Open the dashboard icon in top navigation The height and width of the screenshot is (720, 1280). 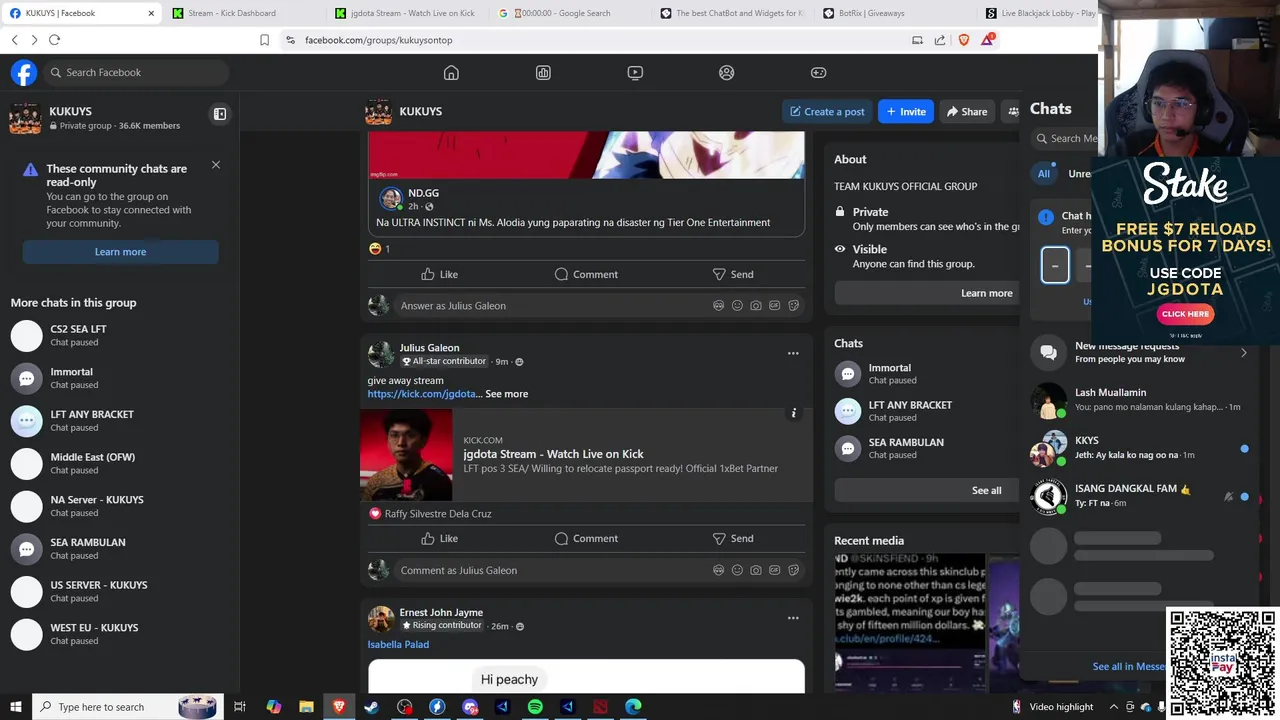click(543, 72)
